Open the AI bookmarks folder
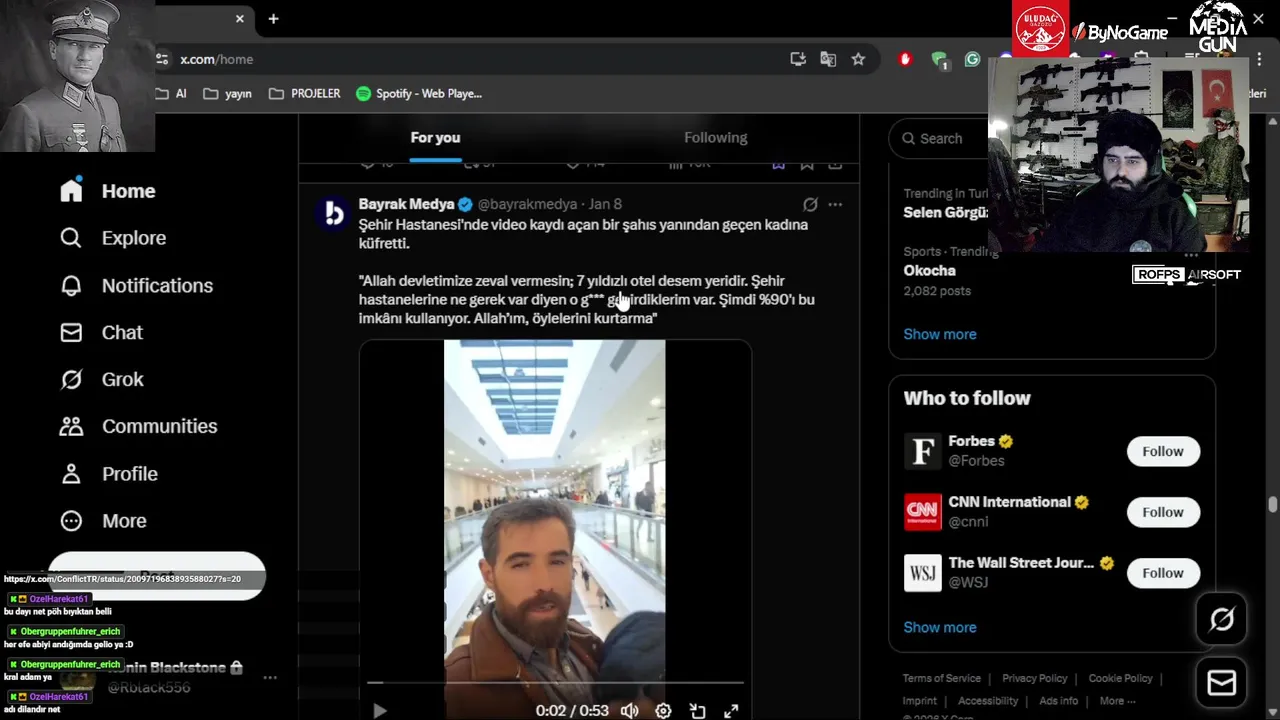The width and height of the screenshot is (1280, 720). 171,93
